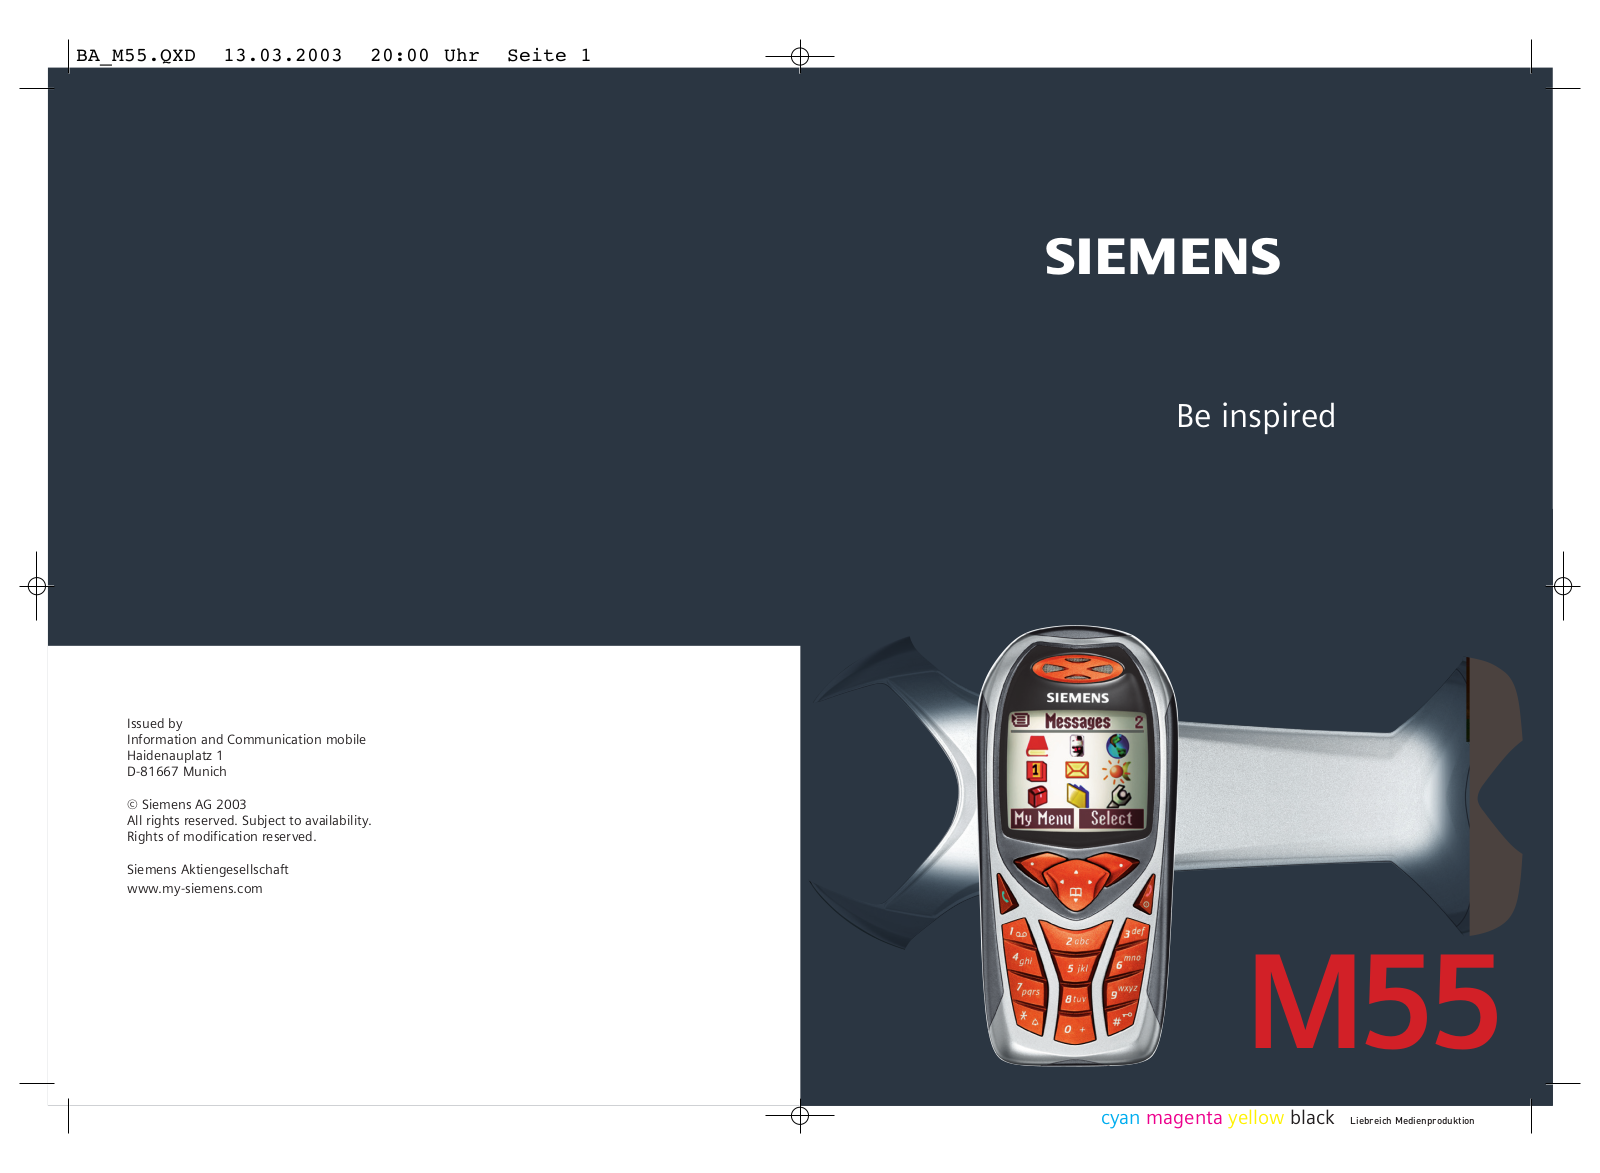Screen dimensions: 1600x1173
Task: Select the yellow envelope messages icon
Action: point(1077,770)
